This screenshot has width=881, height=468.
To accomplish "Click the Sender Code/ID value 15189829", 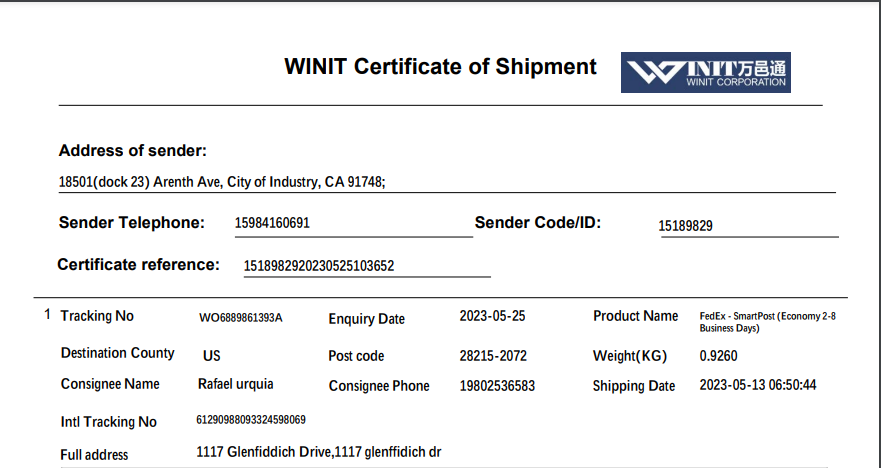I will click(x=685, y=226).
